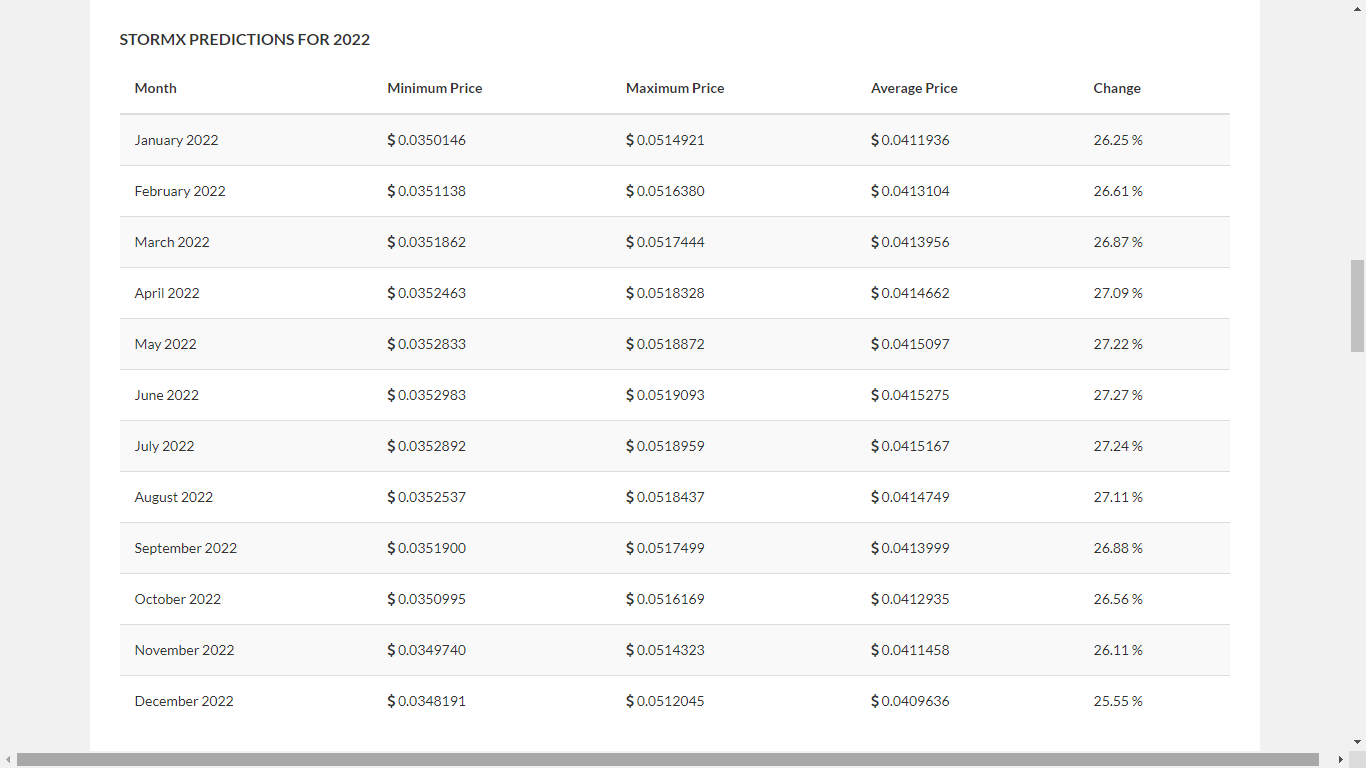
Task: Click maximum price $0.0517499
Action: click(x=665, y=548)
